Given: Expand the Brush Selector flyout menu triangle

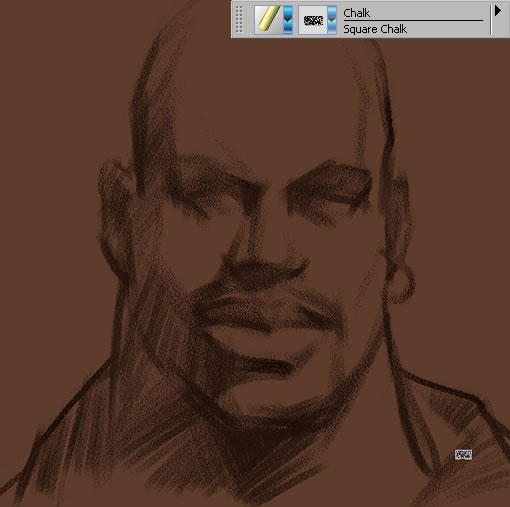Looking at the screenshot, I should click(498, 11).
